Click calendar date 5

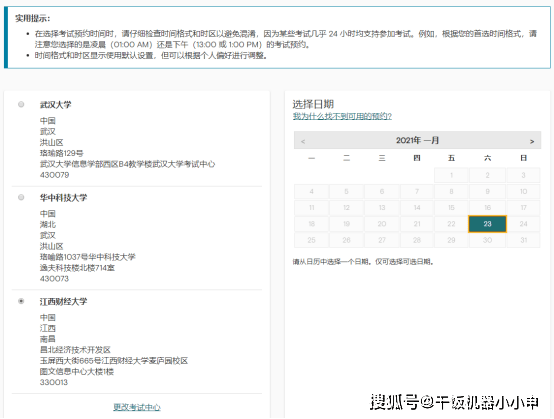346,191
